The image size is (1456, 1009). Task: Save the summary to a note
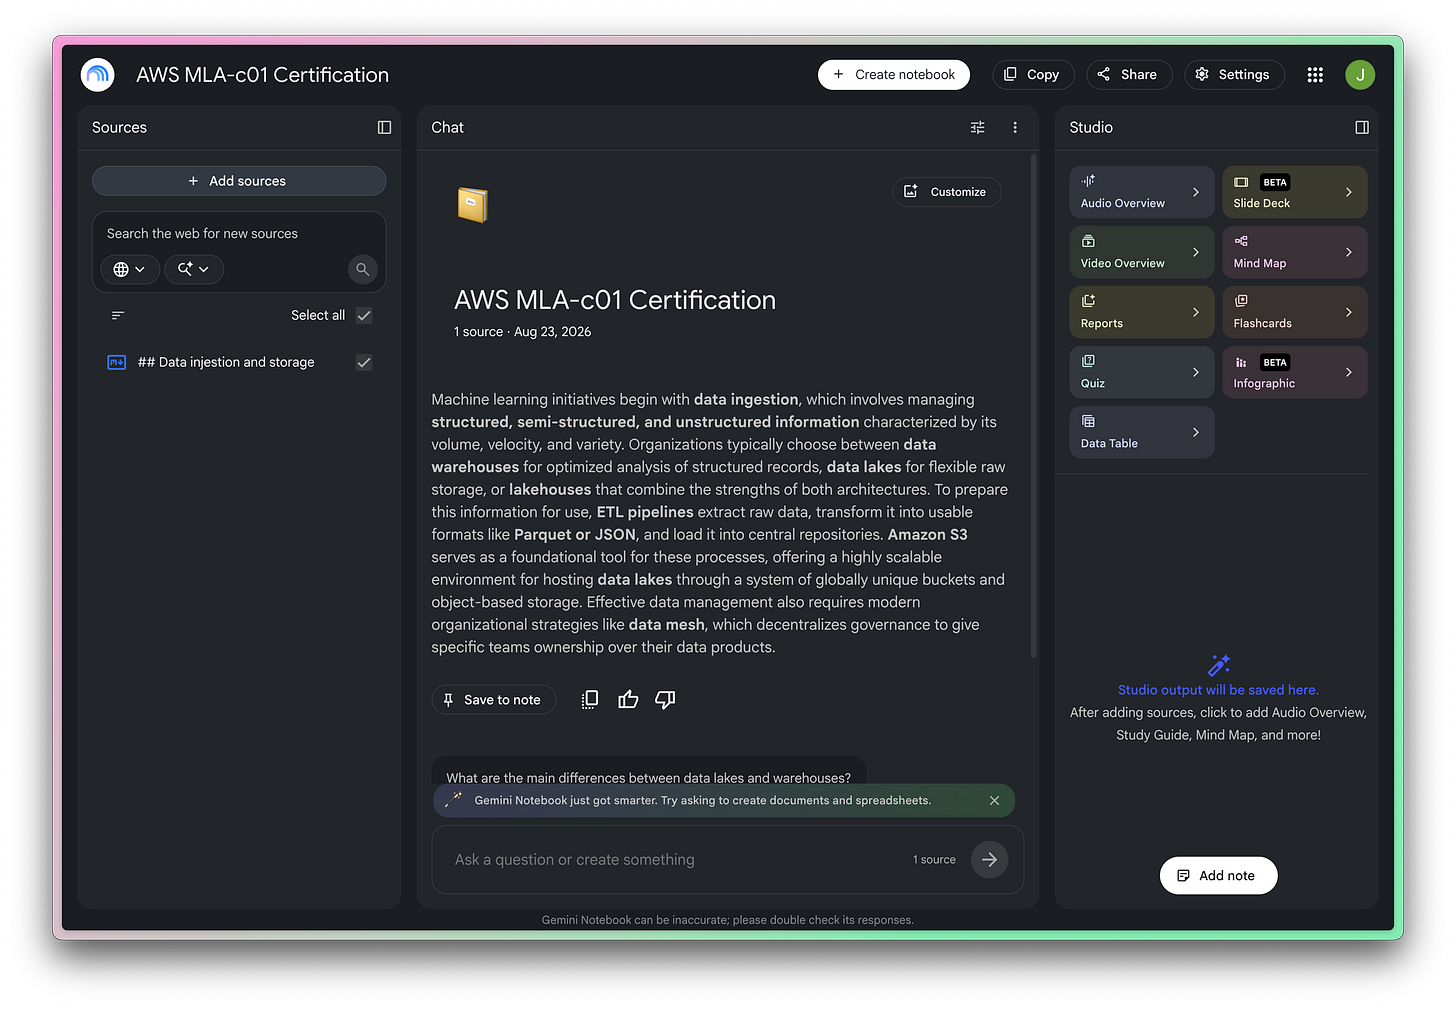point(494,700)
